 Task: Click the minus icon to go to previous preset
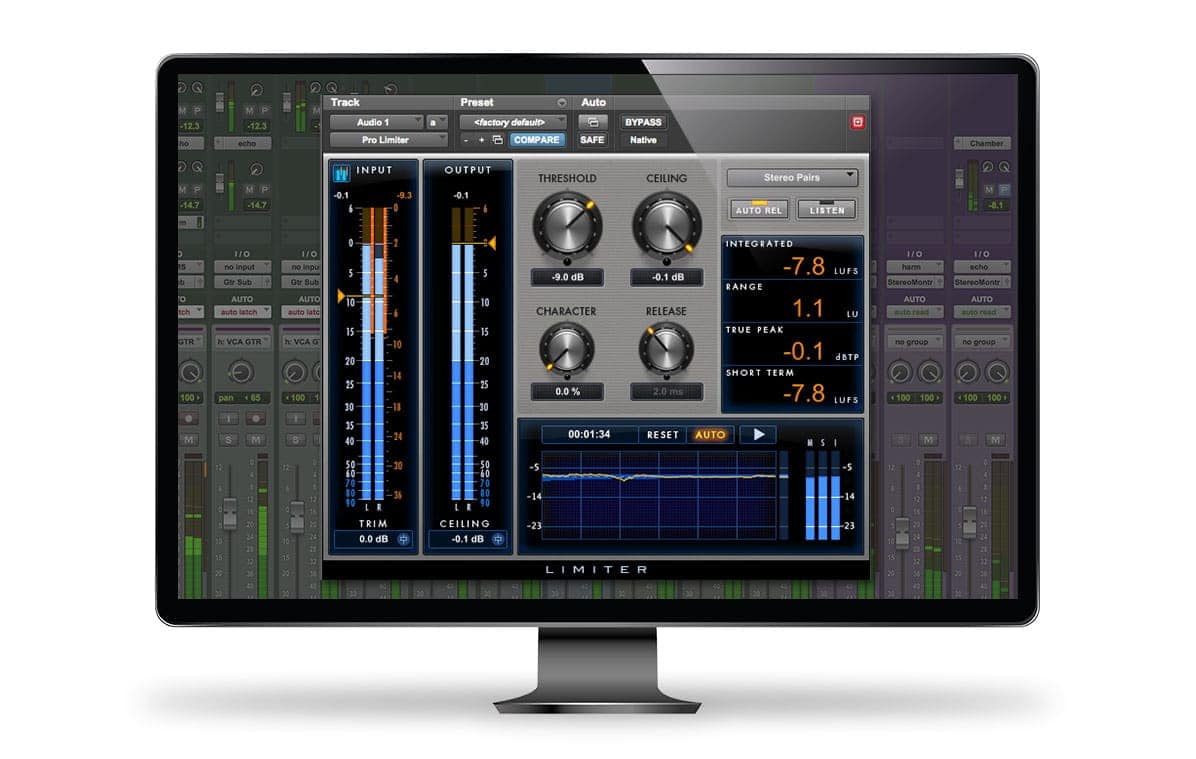466,139
